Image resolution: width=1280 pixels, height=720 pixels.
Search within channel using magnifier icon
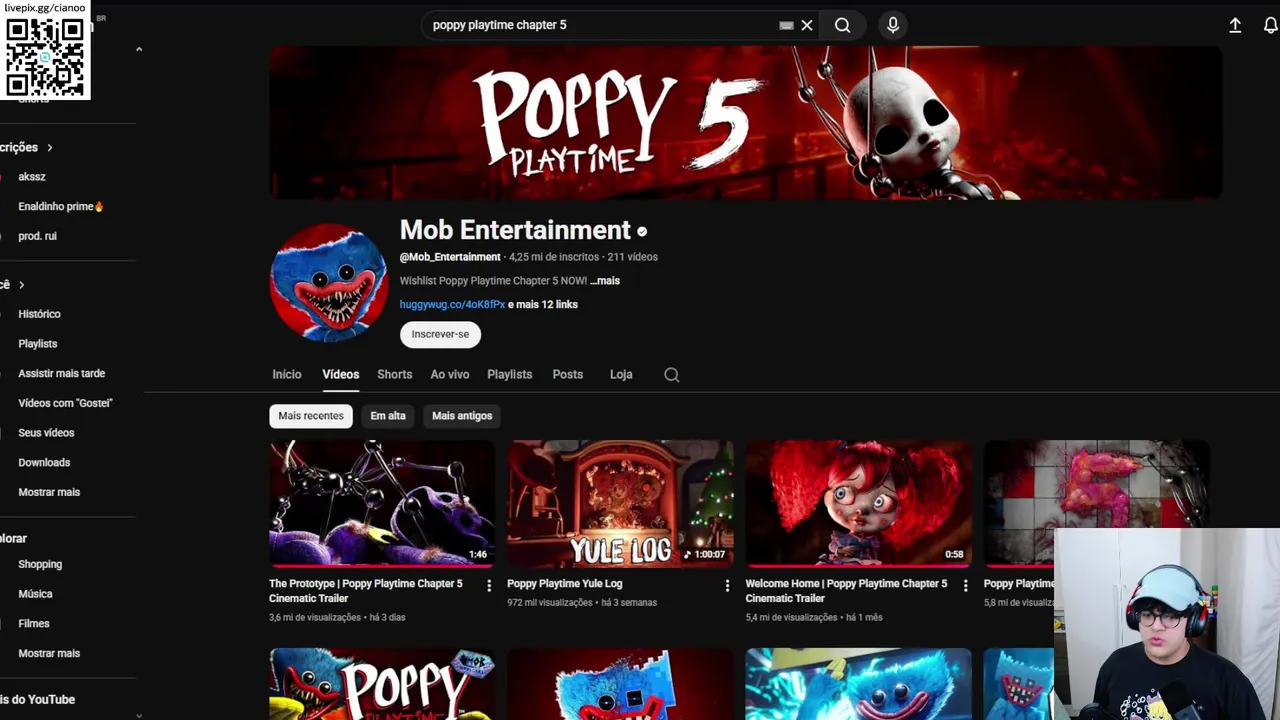pos(672,375)
